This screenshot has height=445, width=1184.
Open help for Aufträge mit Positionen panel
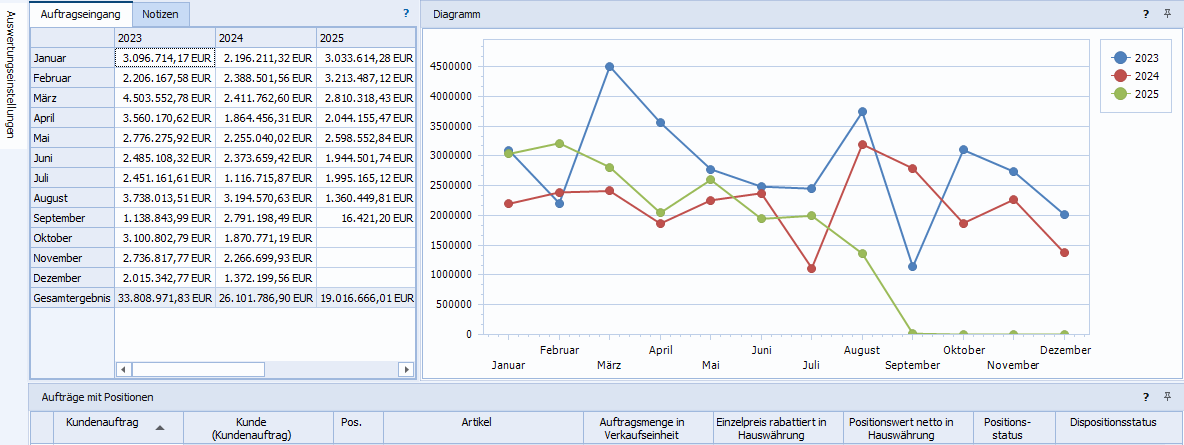(x=1146, y=397)
